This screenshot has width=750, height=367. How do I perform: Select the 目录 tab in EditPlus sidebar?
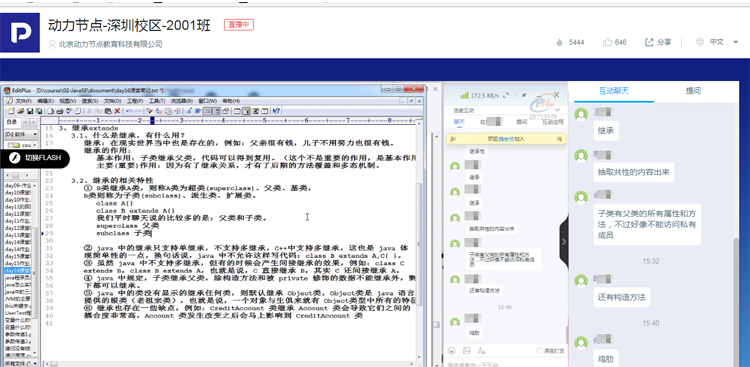[11, 122]
